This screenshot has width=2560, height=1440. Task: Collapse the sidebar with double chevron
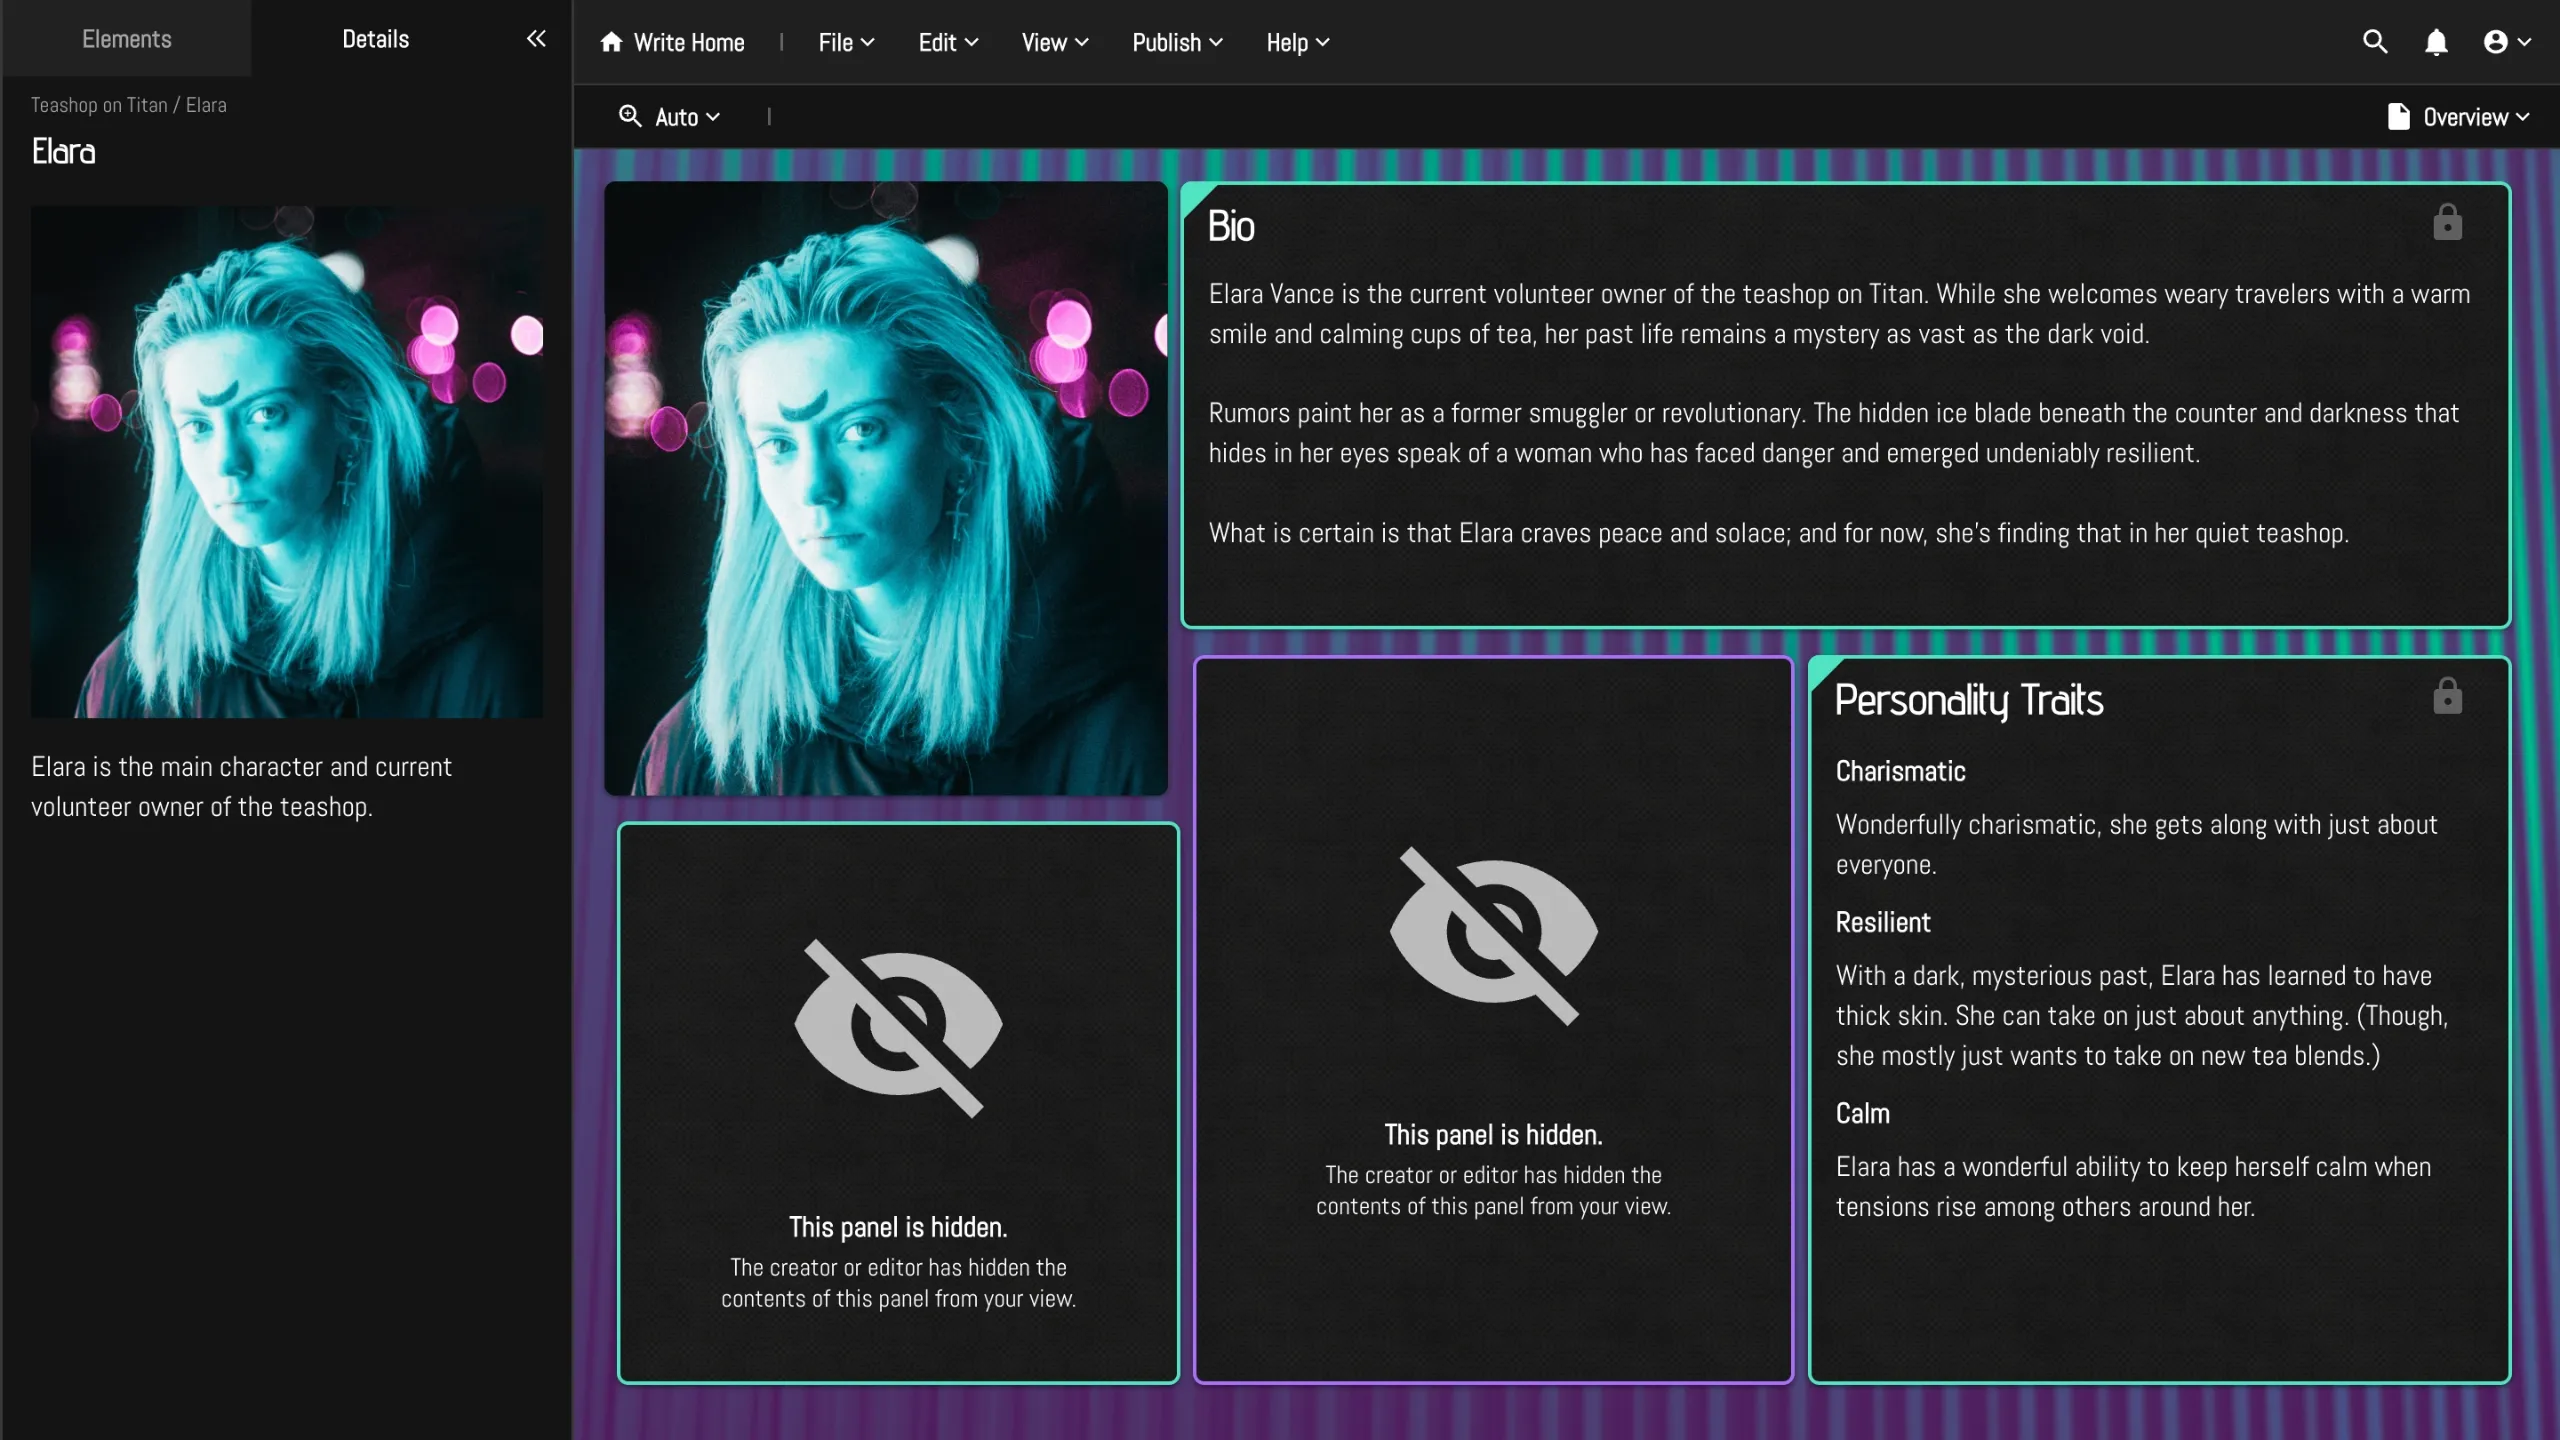[x=536, y=39]
